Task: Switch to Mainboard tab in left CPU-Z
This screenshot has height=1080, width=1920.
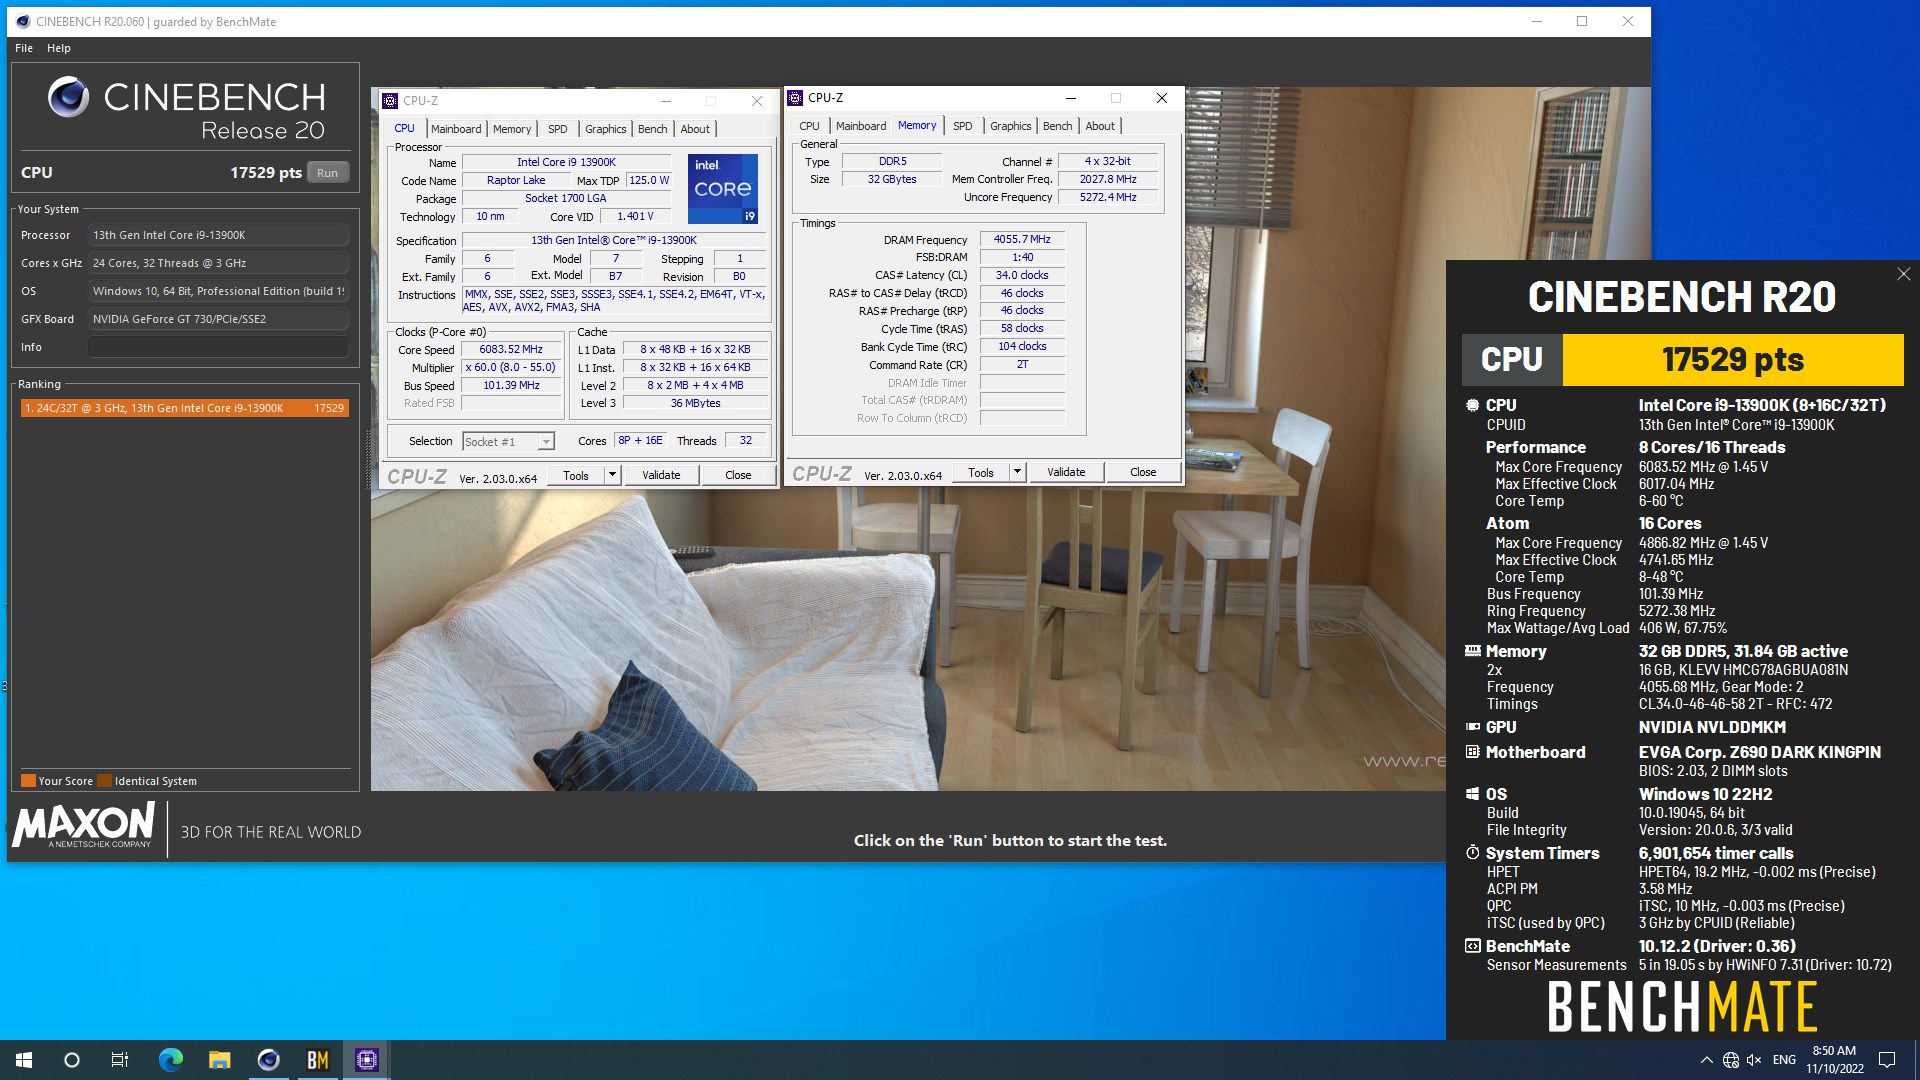Action: [456, 129]
